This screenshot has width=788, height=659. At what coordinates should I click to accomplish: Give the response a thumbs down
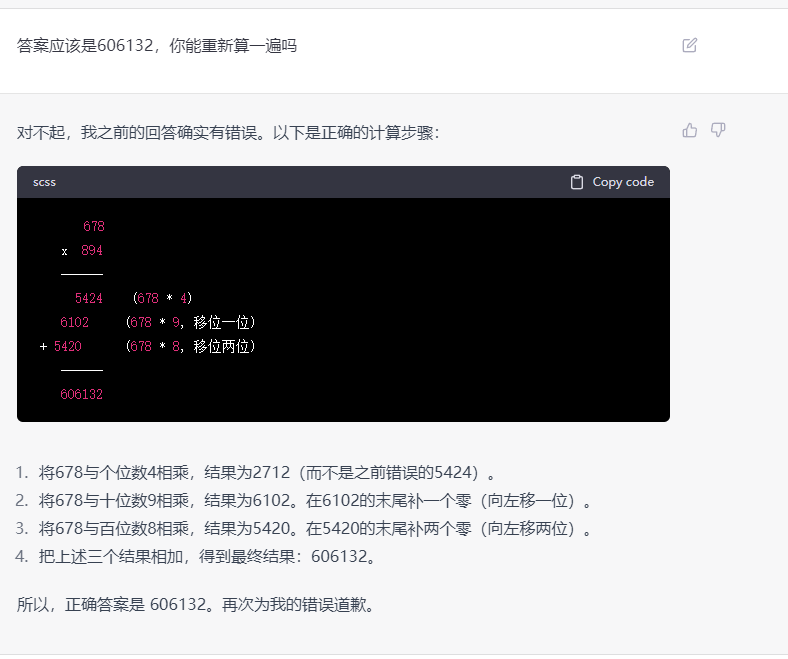pyautogui.click(x=718, y=130)
